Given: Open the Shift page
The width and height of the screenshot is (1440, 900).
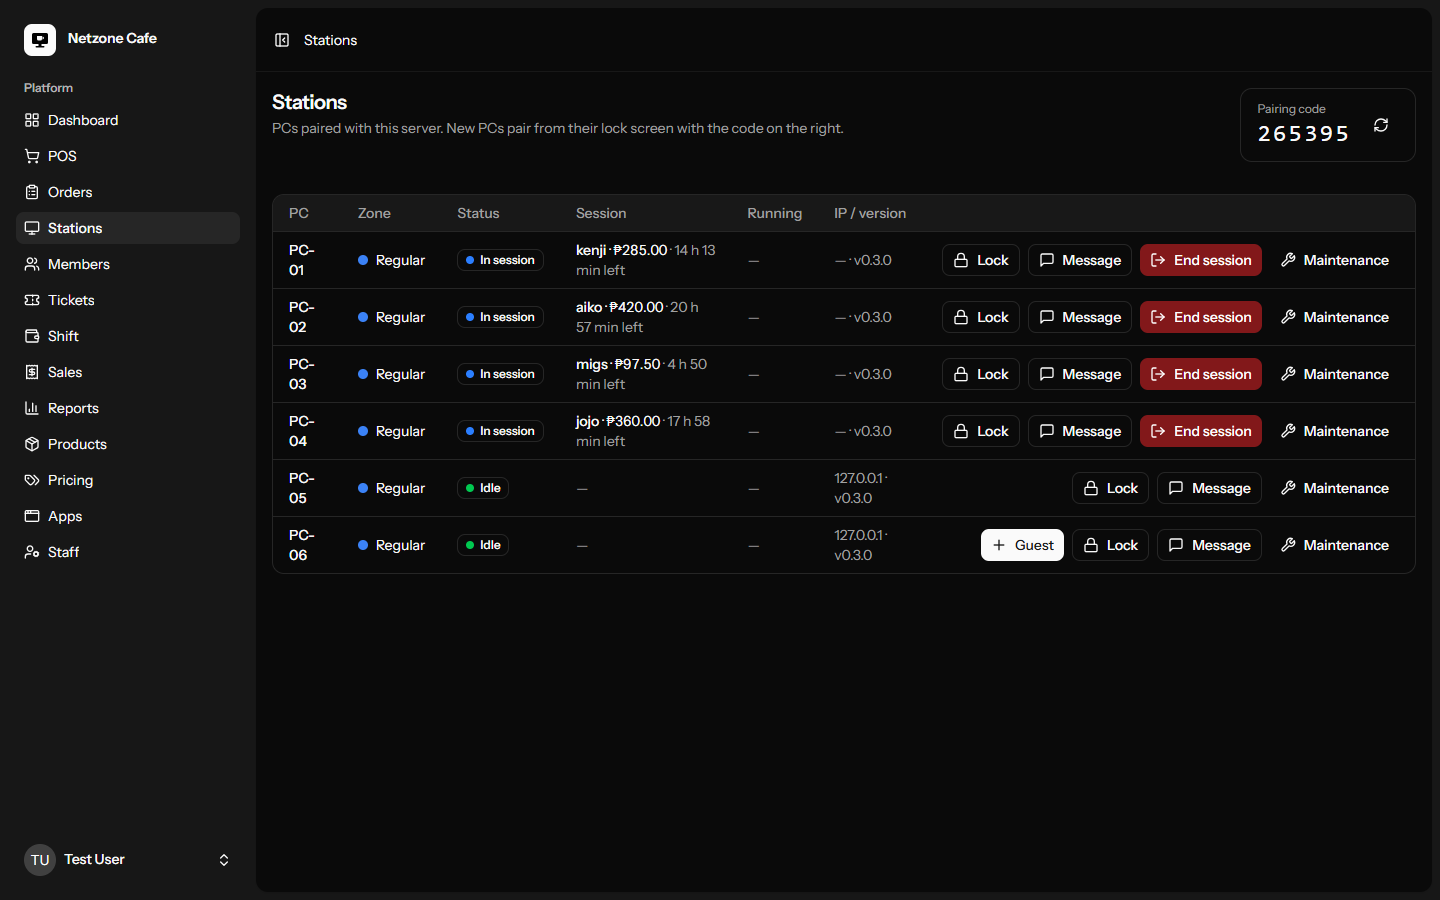Looking at the screenshot, I should pos(128,336).
